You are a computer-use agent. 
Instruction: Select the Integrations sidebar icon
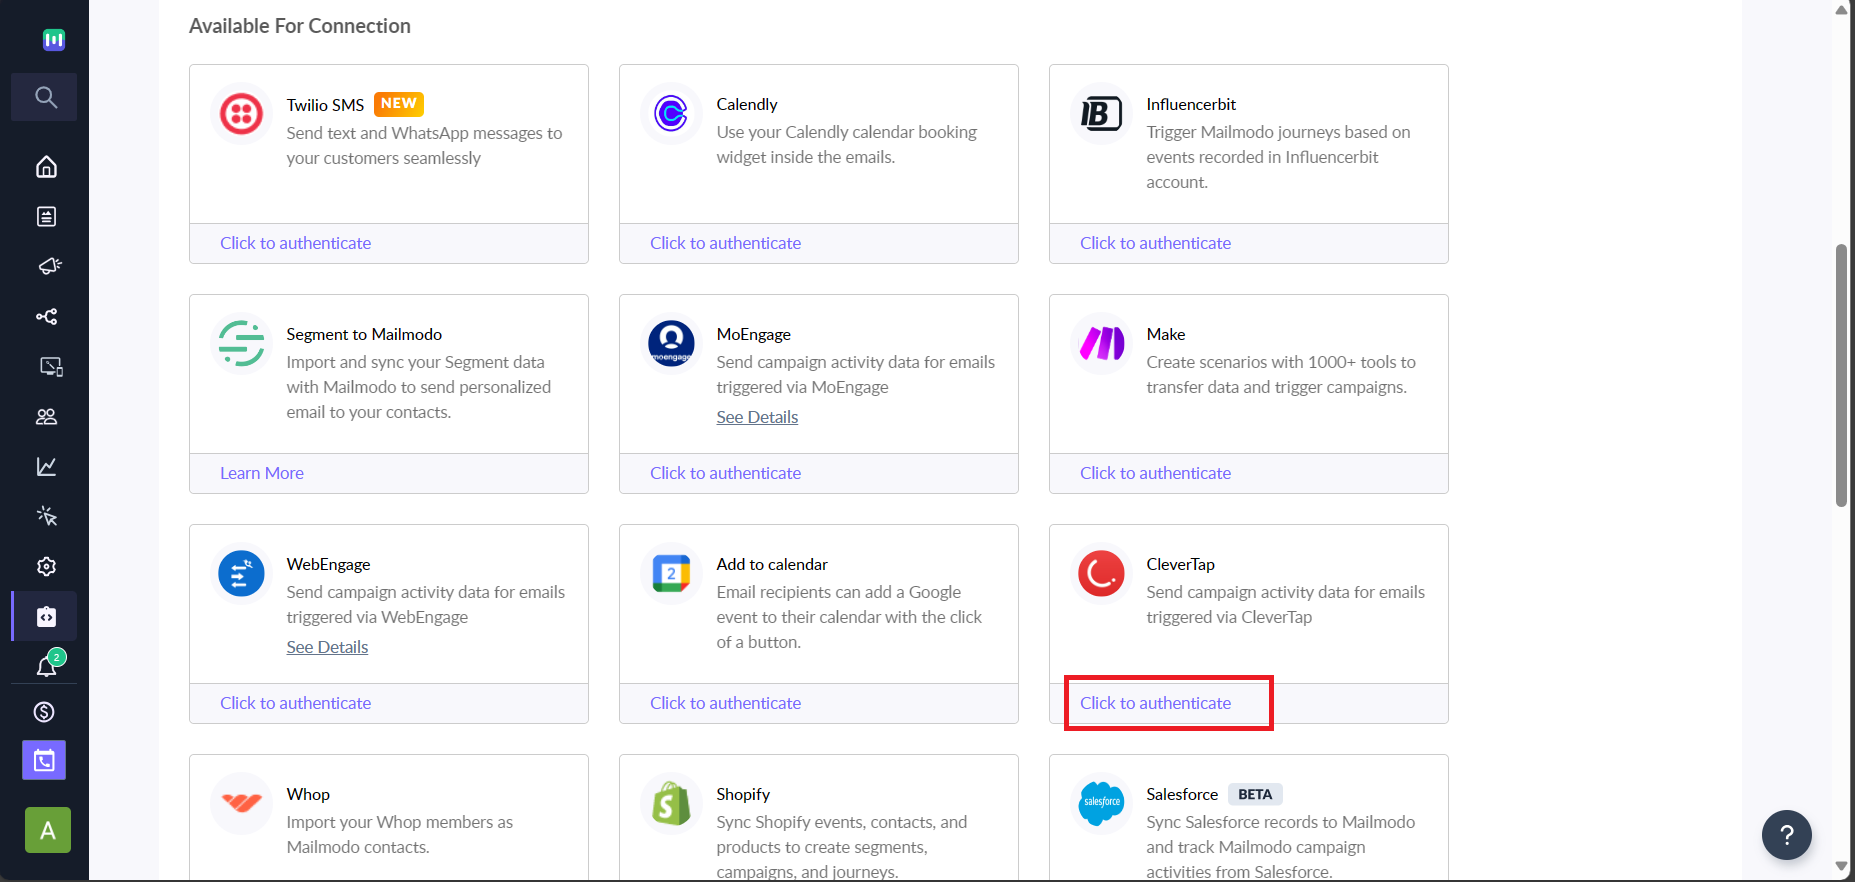tap(46, 617)
